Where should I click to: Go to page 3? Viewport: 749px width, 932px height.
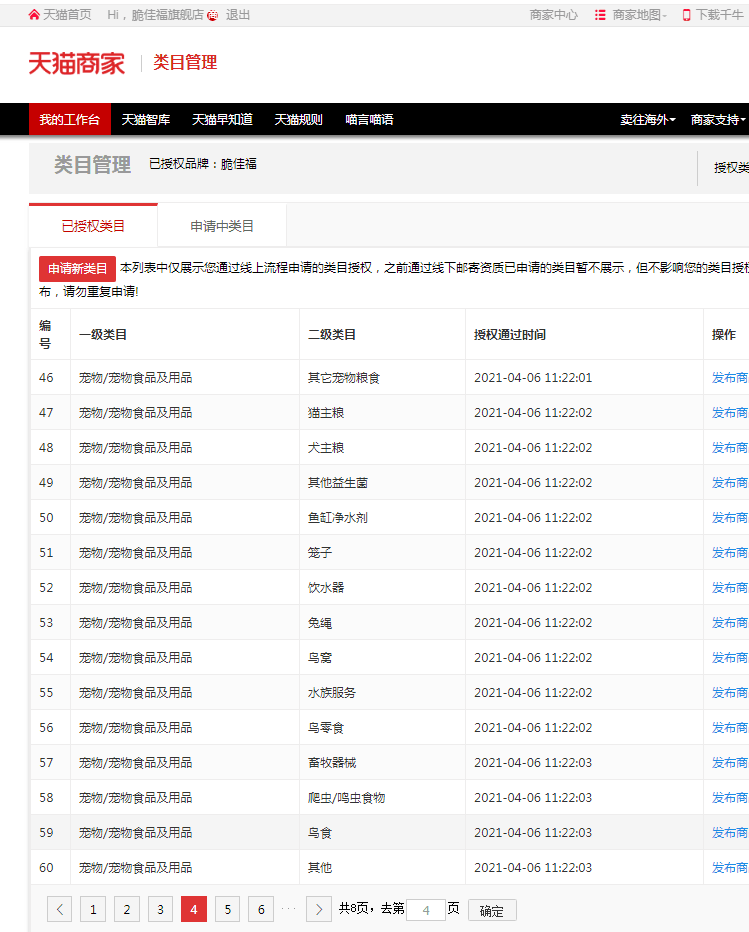point(160,909)
